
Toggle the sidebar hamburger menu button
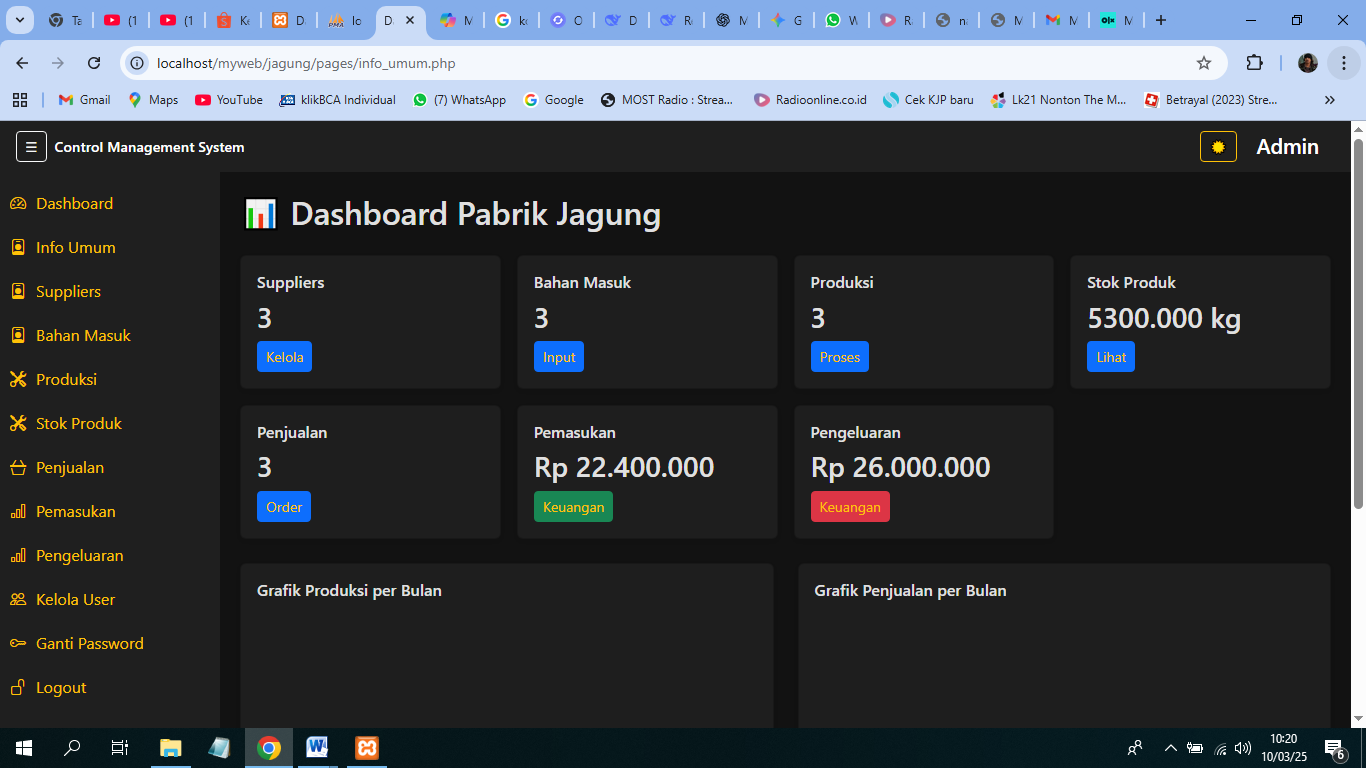[x=31, y=147]
